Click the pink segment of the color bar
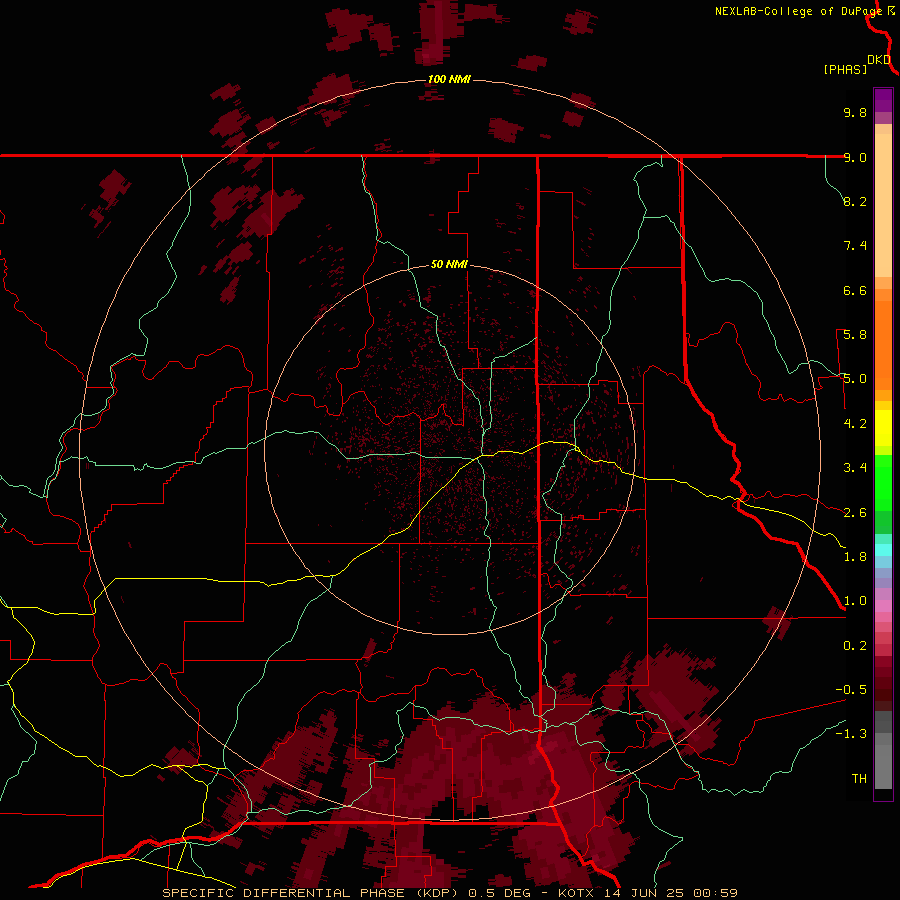This screenshot has width=900, height=900. click(x=883, y=606)
